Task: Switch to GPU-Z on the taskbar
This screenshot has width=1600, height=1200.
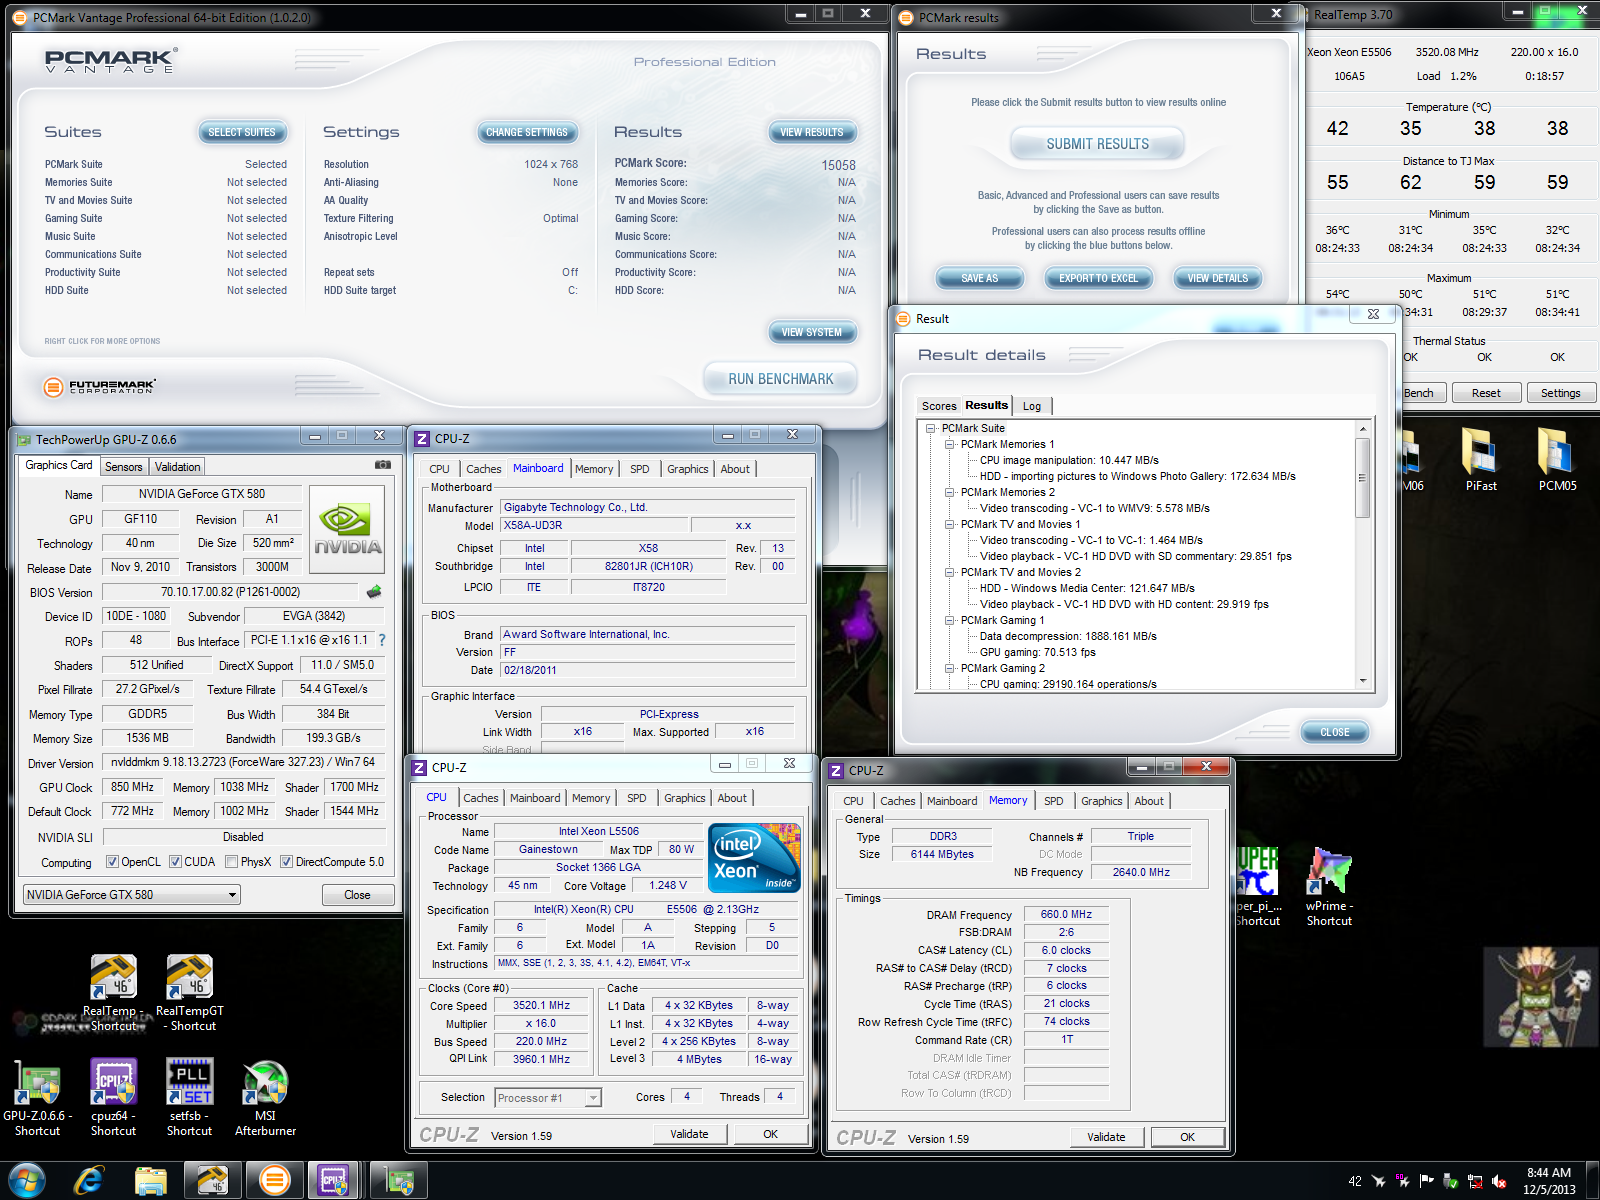Action: pos(399,1181)
